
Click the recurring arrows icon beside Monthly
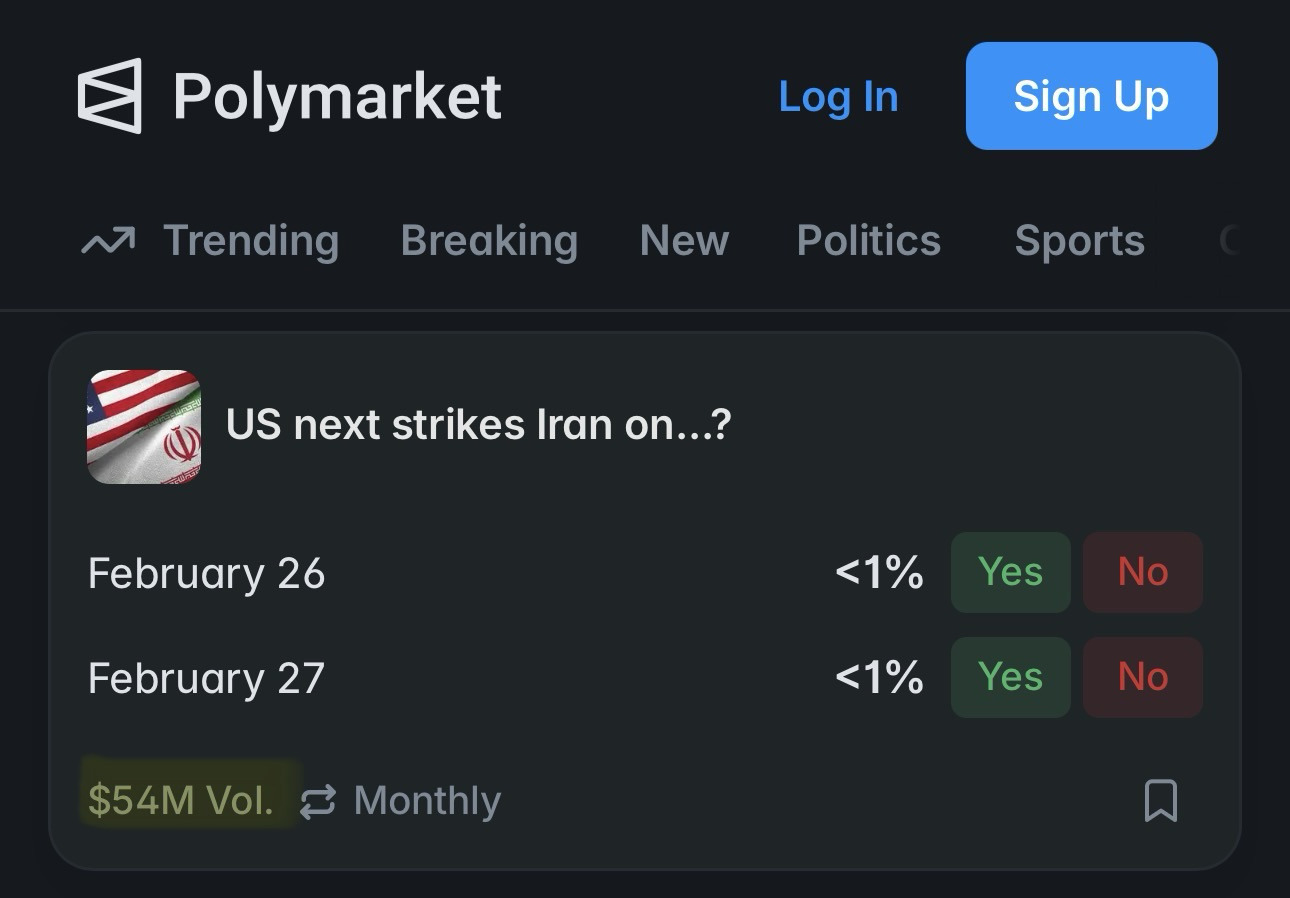pyautogui.click(x=318, y=802)
